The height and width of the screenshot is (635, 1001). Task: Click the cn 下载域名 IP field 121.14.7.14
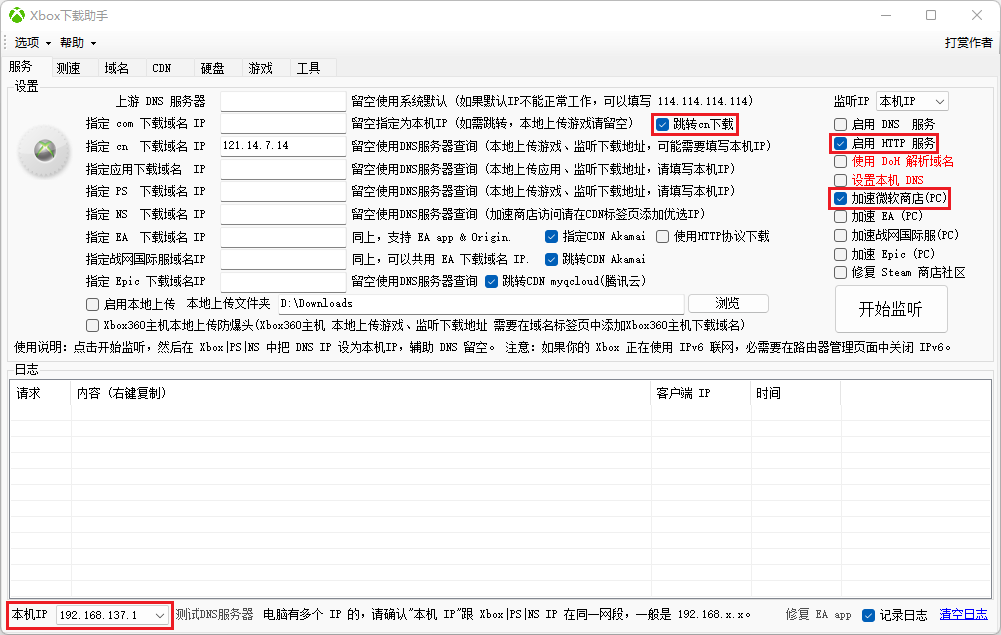(283, 146)
